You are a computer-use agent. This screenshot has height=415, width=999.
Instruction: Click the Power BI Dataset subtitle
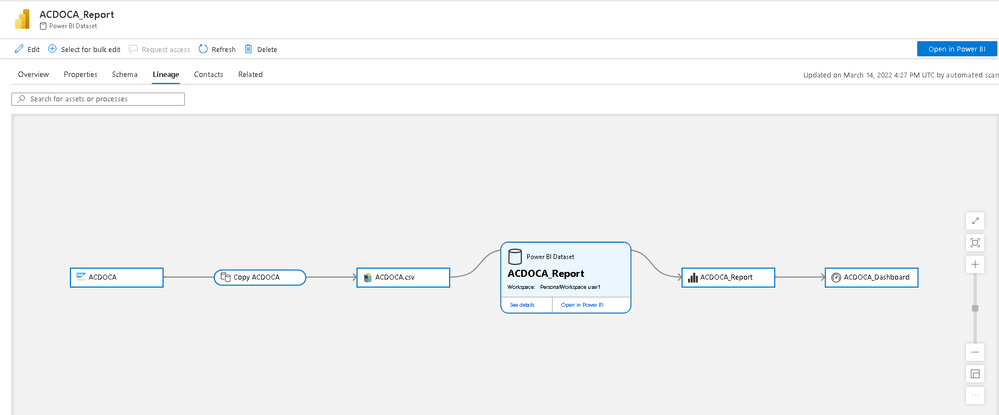click(73, 26)
